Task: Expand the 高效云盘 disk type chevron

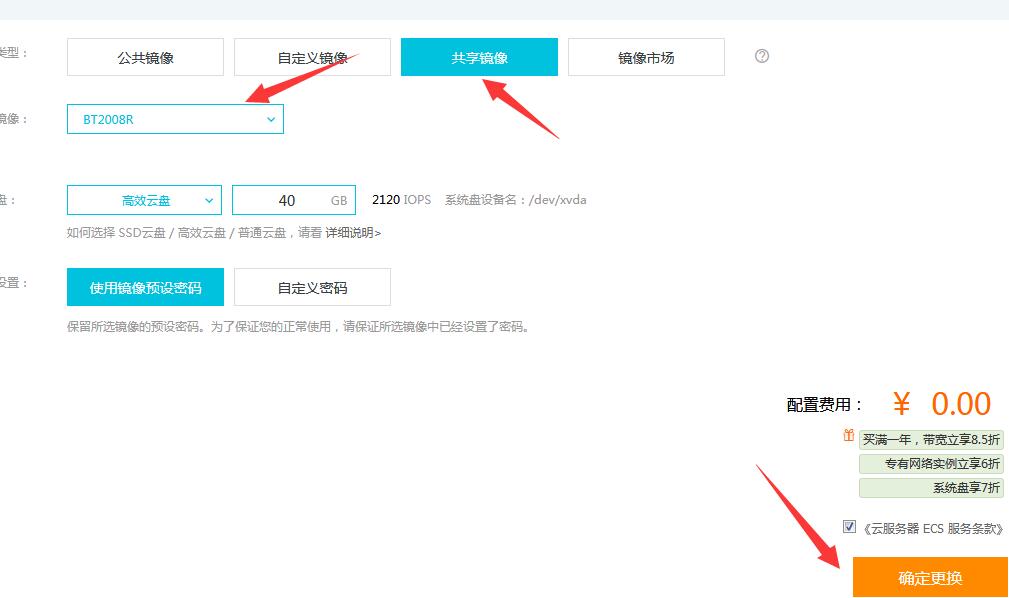Action: point(209,200)
